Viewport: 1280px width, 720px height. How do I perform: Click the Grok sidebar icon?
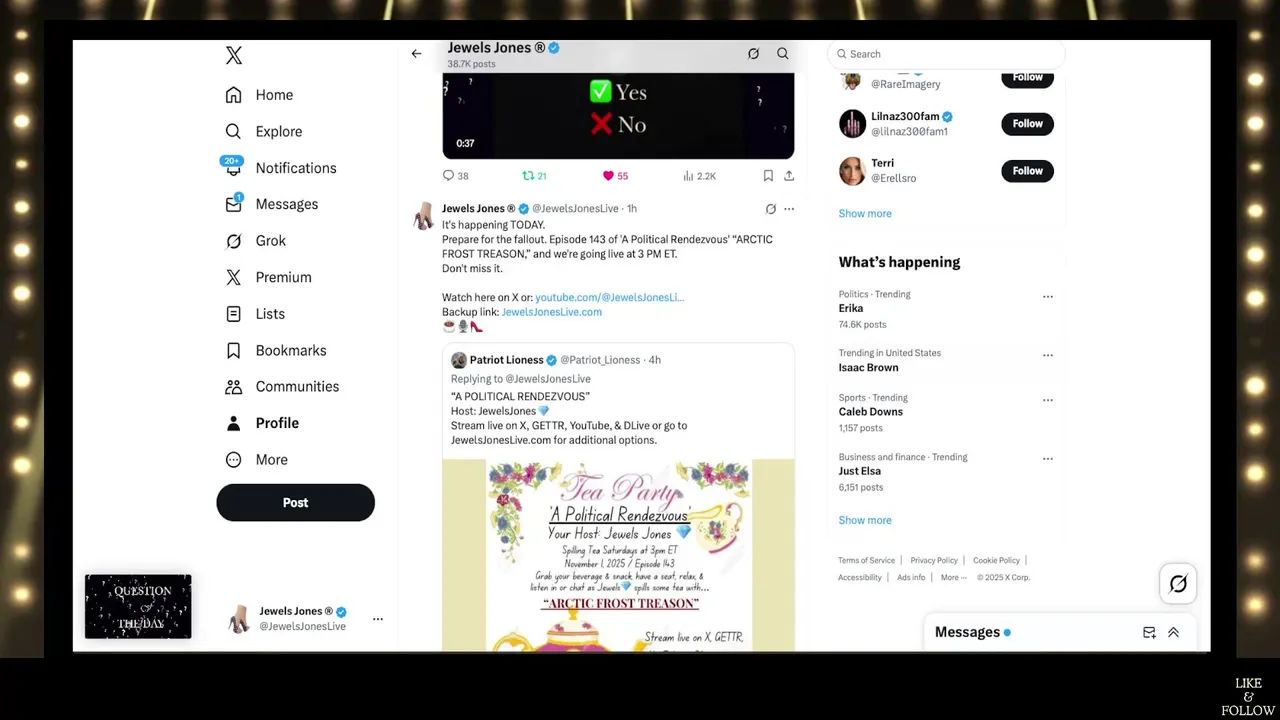[233, 241]
